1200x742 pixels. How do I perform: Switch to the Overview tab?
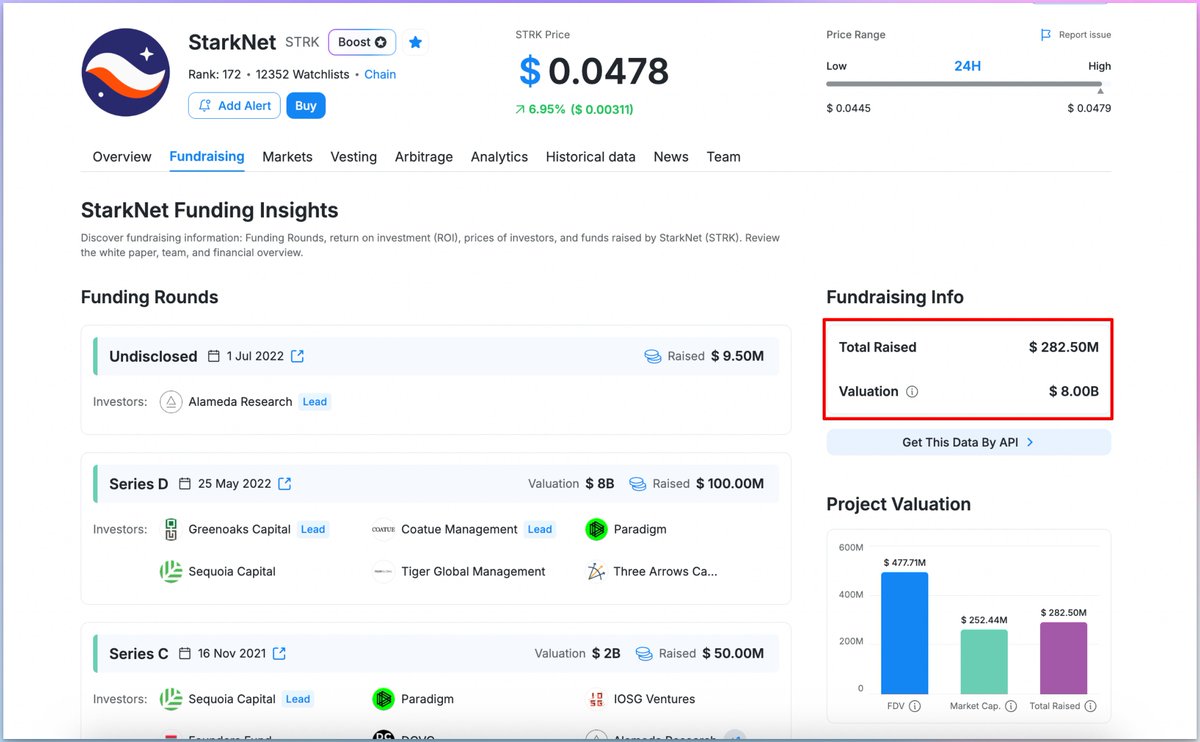(122, 157)
